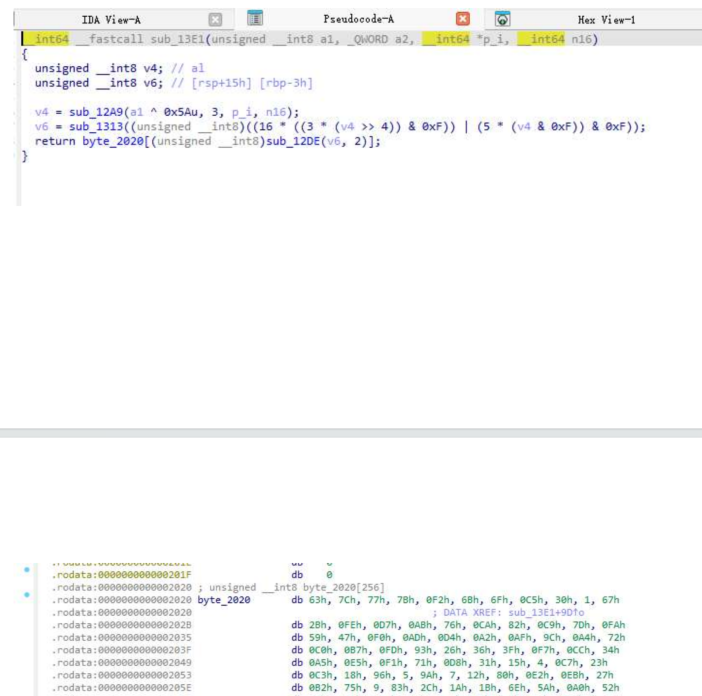Viewport: 702px width, 696px height.
Task: Open the Hex View-1 tab
Action: point(606,19)
